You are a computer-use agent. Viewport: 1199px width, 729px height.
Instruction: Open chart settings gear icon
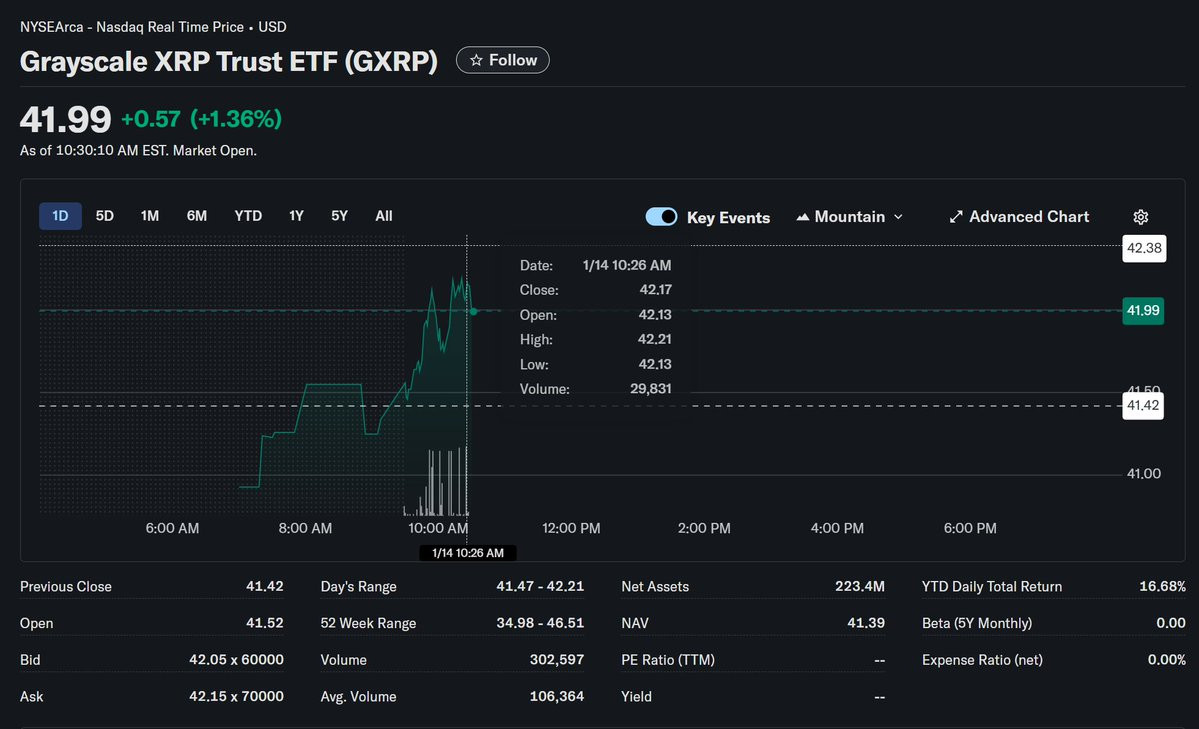point(1140,217)
